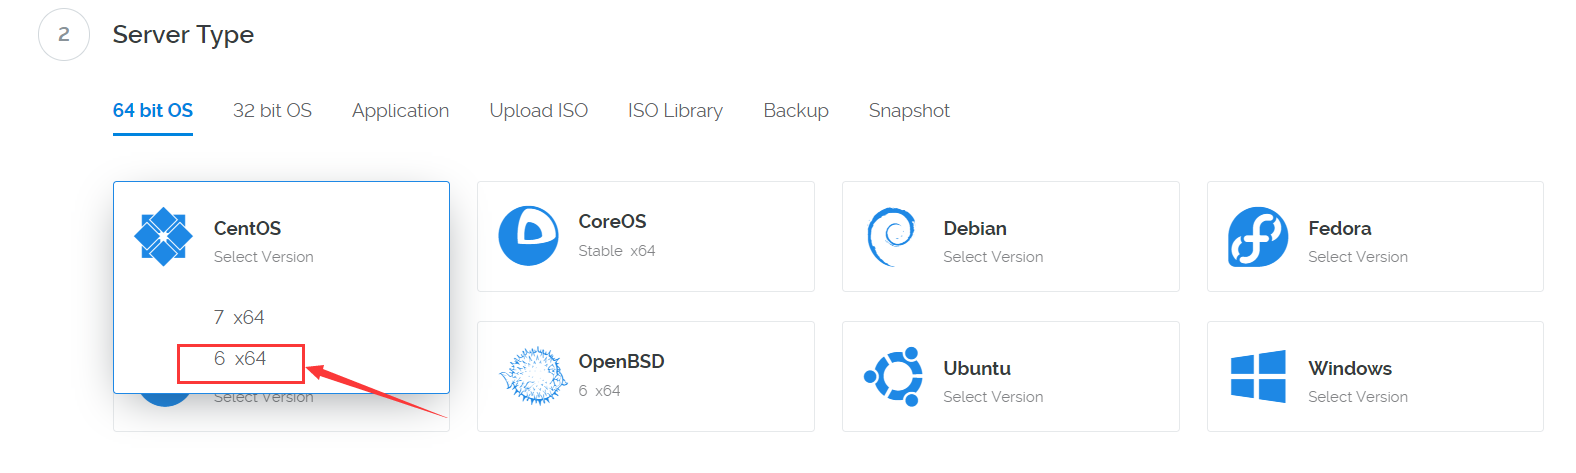
Task: Expand Ubuntu Select Version list
Action: point(992,397)
